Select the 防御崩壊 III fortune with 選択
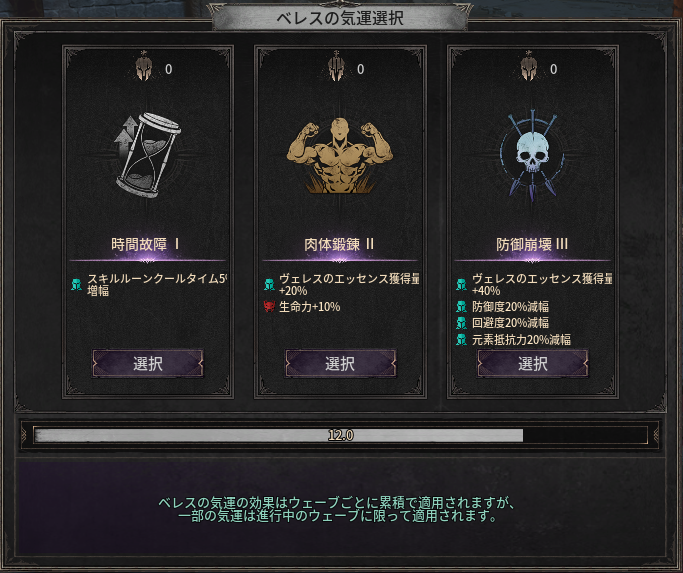Screen dimensions: 683x573 (x=533, y=363)
